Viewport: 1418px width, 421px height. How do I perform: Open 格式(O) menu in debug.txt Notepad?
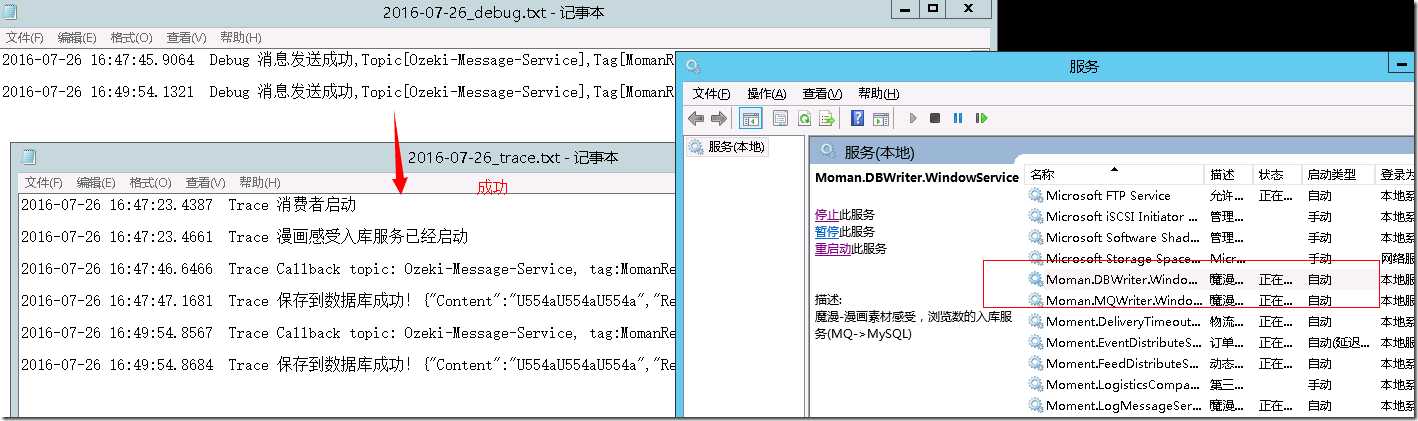coord(132,38)
